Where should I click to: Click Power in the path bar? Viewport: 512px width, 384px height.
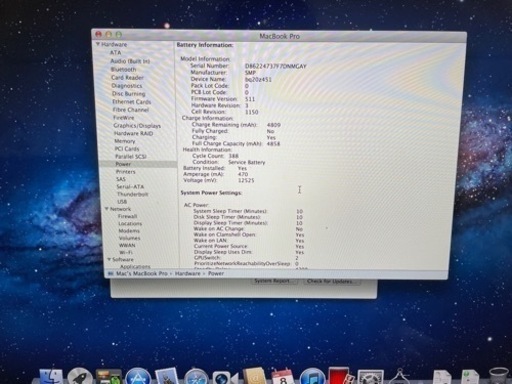216,273
